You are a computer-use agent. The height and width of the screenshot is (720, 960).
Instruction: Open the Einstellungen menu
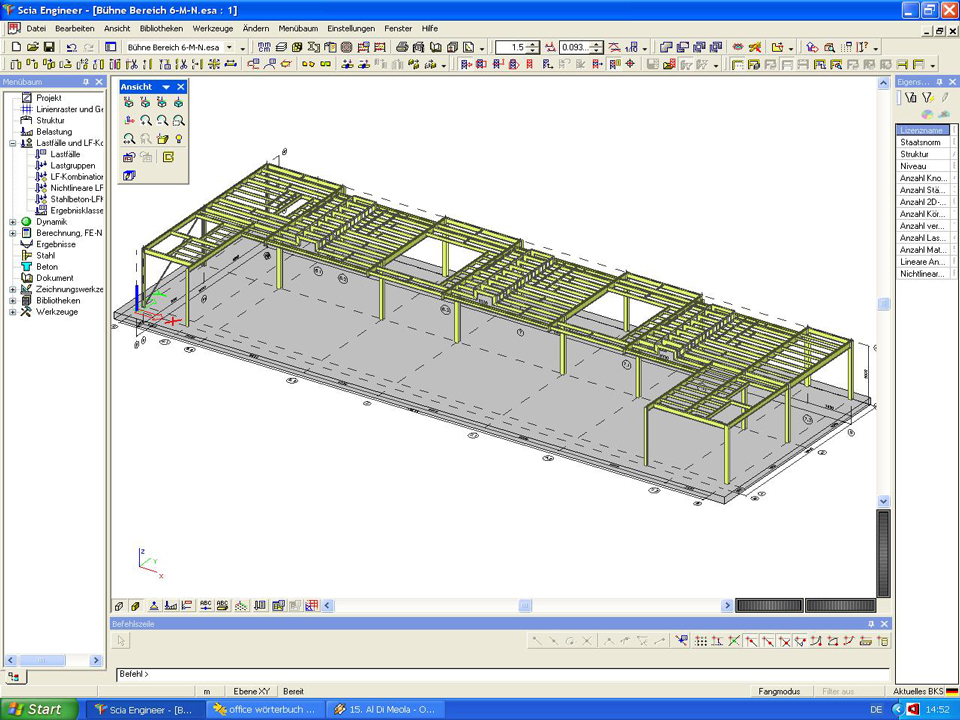click(x=350, y=29)
